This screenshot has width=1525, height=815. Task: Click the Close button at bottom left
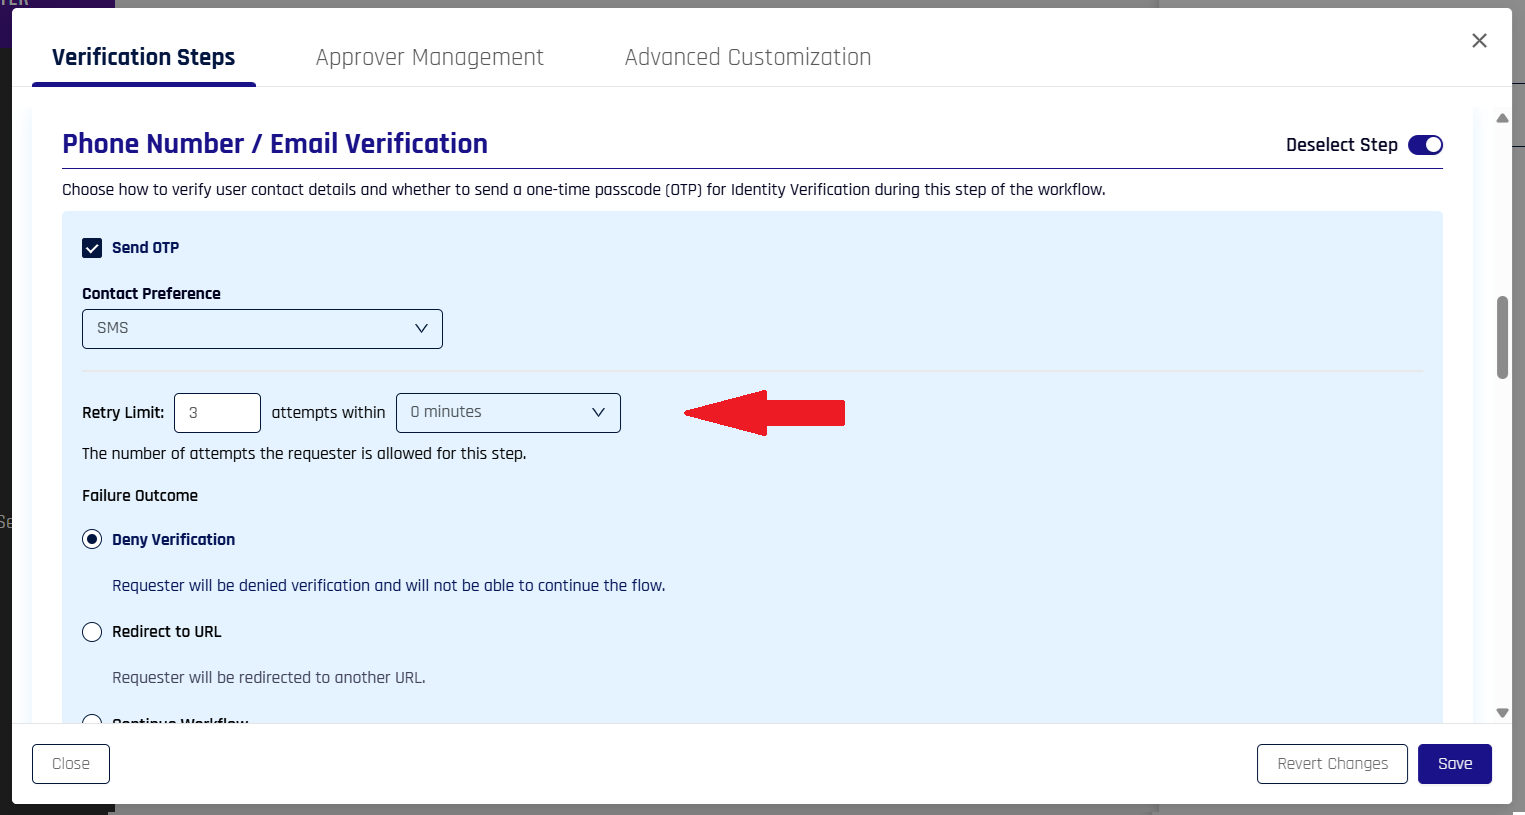[x=71, y=764]
